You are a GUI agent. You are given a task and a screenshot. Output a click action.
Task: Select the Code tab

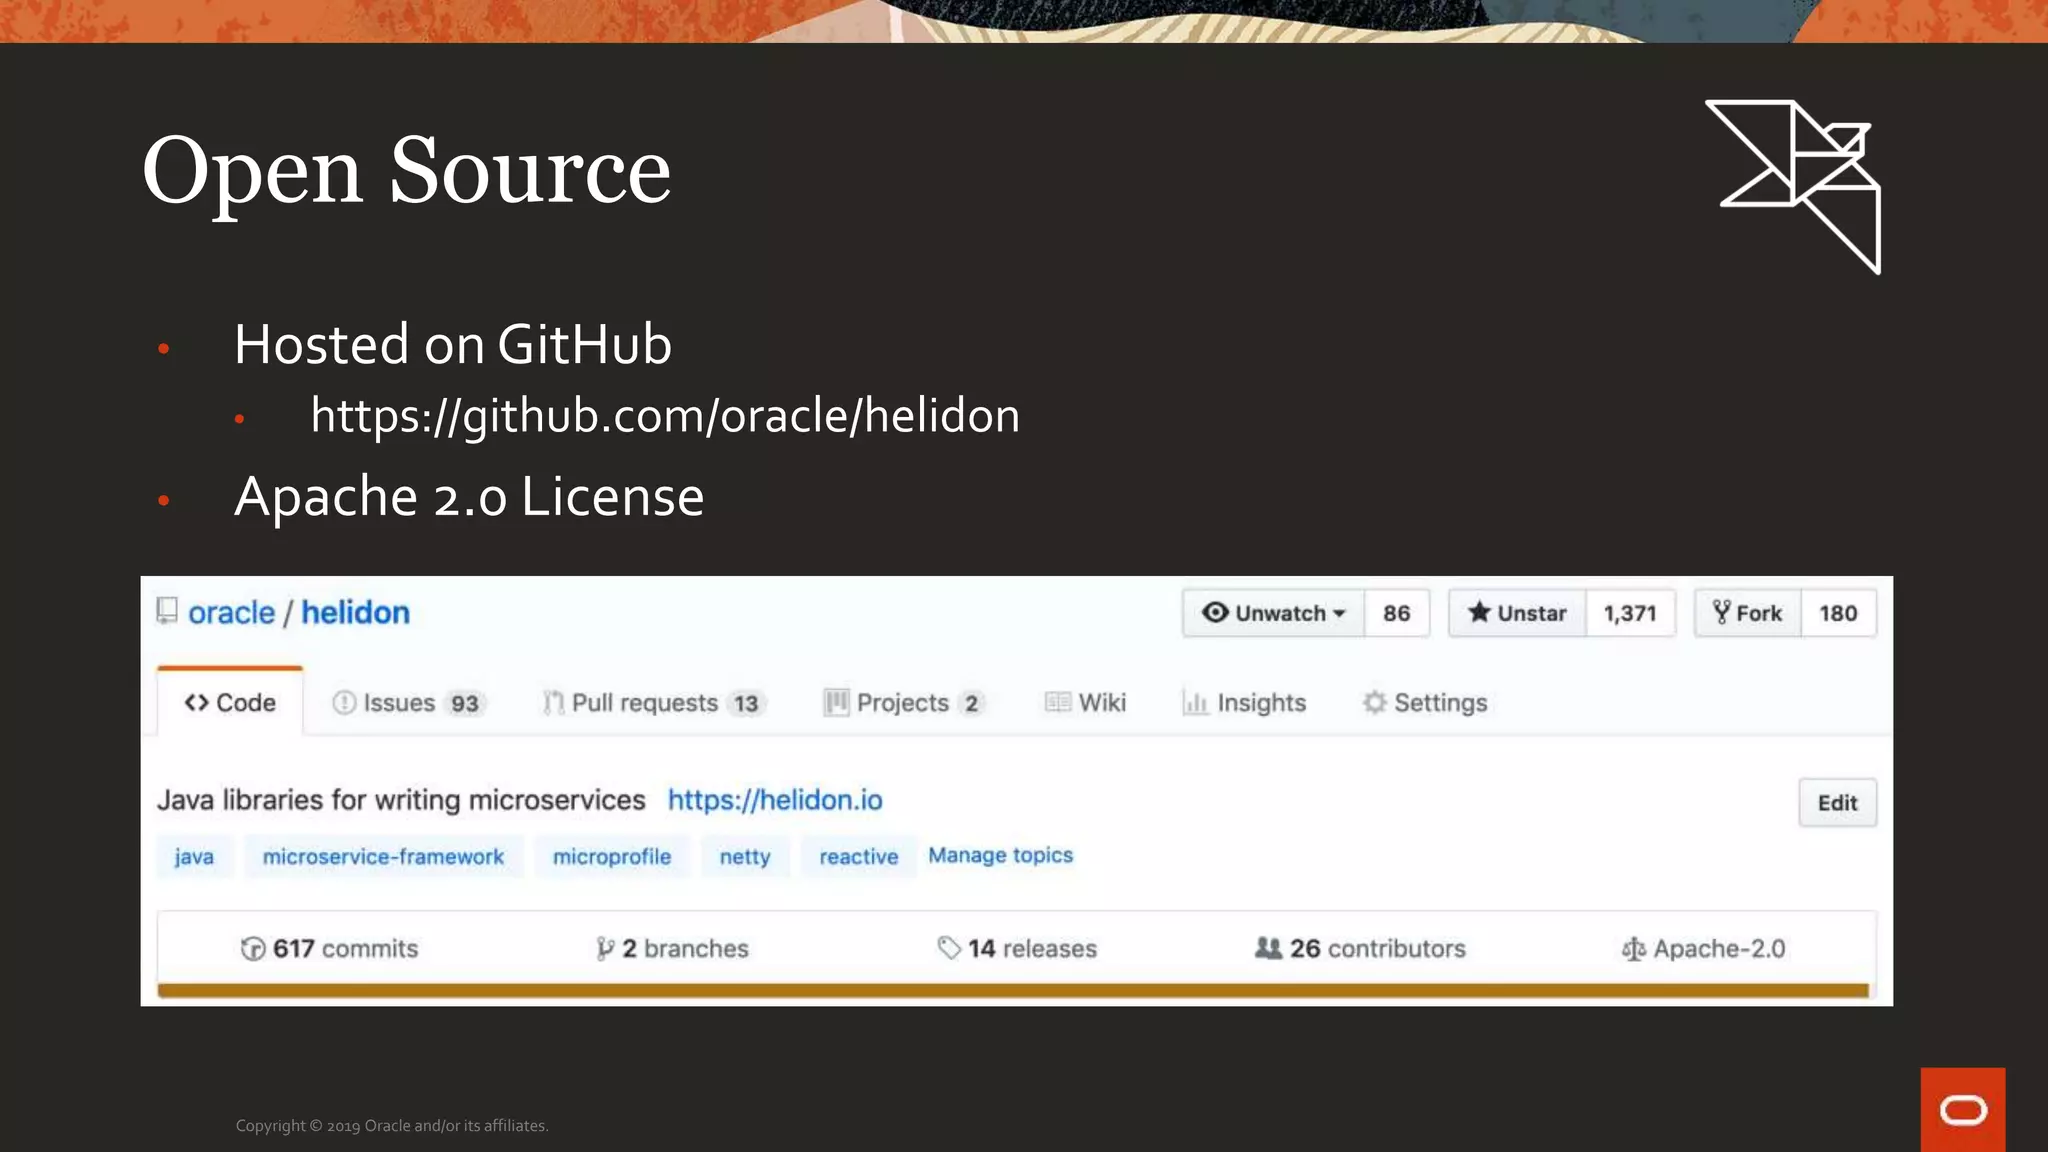[x=230, y=702]
